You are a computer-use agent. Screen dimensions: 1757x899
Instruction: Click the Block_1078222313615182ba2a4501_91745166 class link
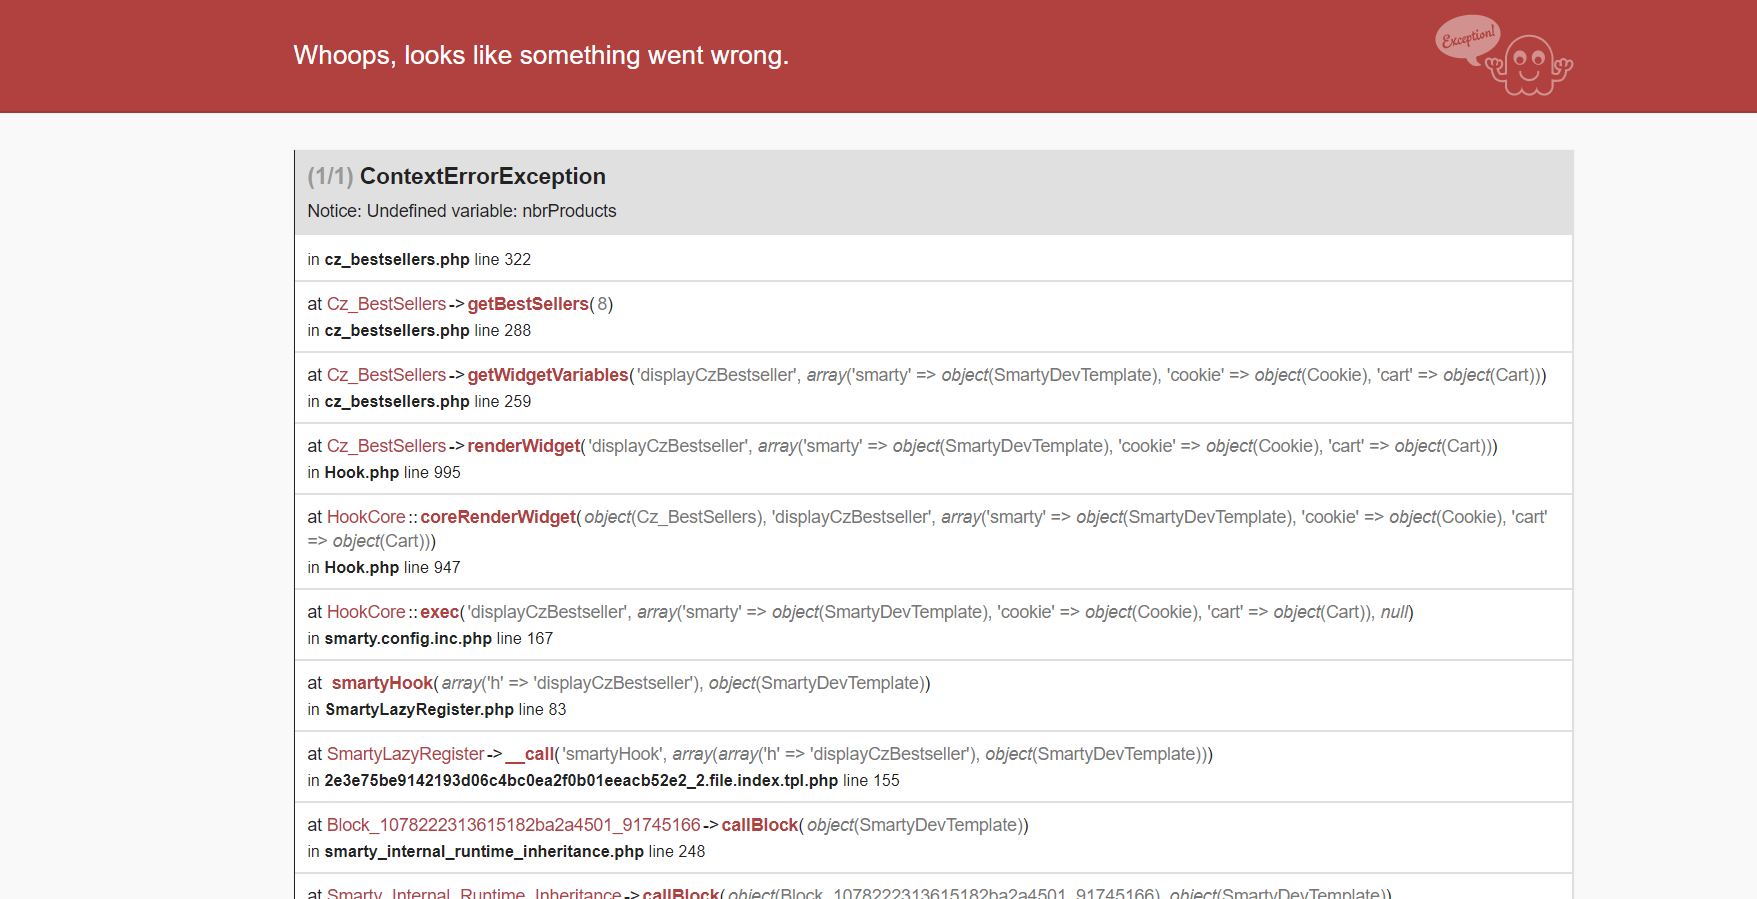tap(513, 825)
